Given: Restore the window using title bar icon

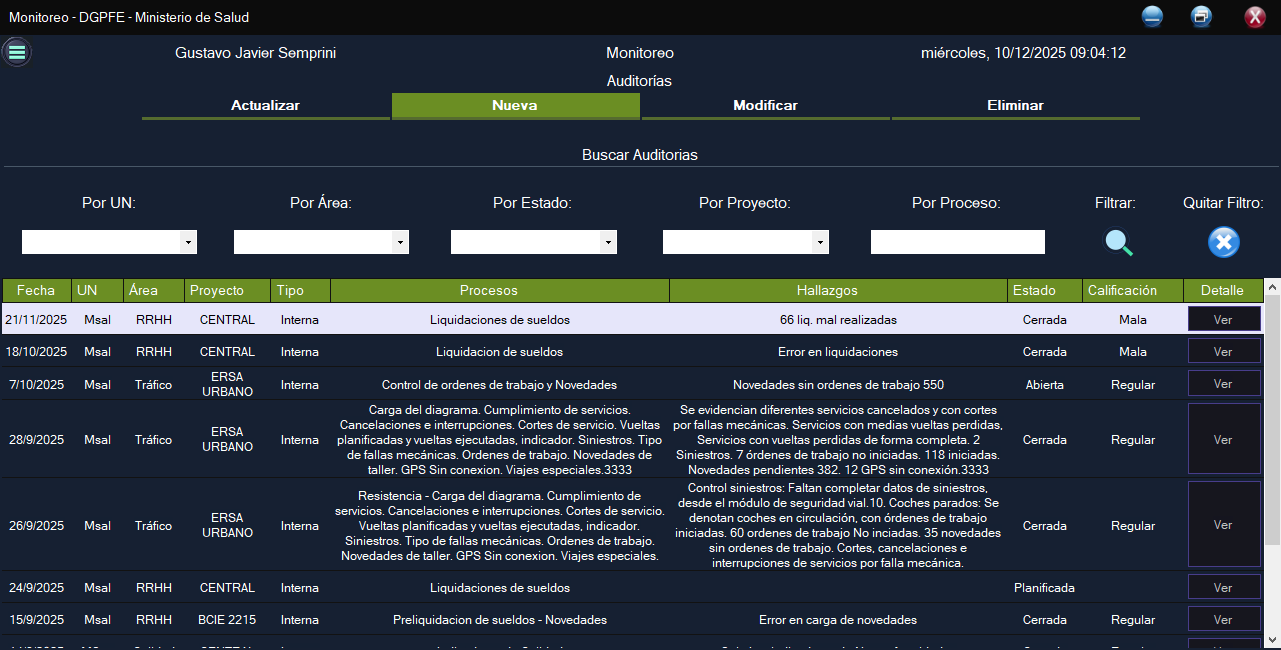Looking at the screenshot, I should [1201, 17].
